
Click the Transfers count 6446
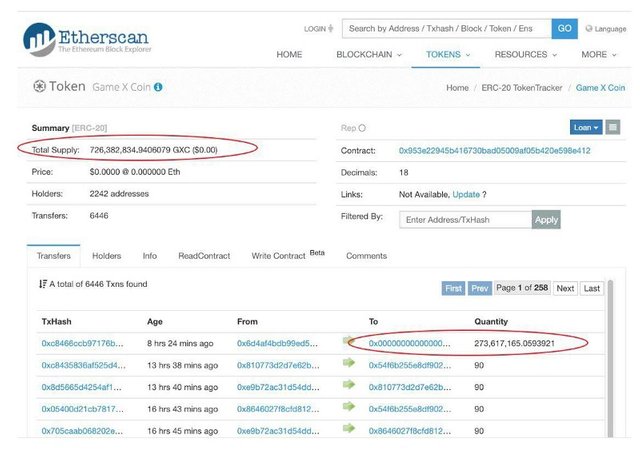[99, 216]
